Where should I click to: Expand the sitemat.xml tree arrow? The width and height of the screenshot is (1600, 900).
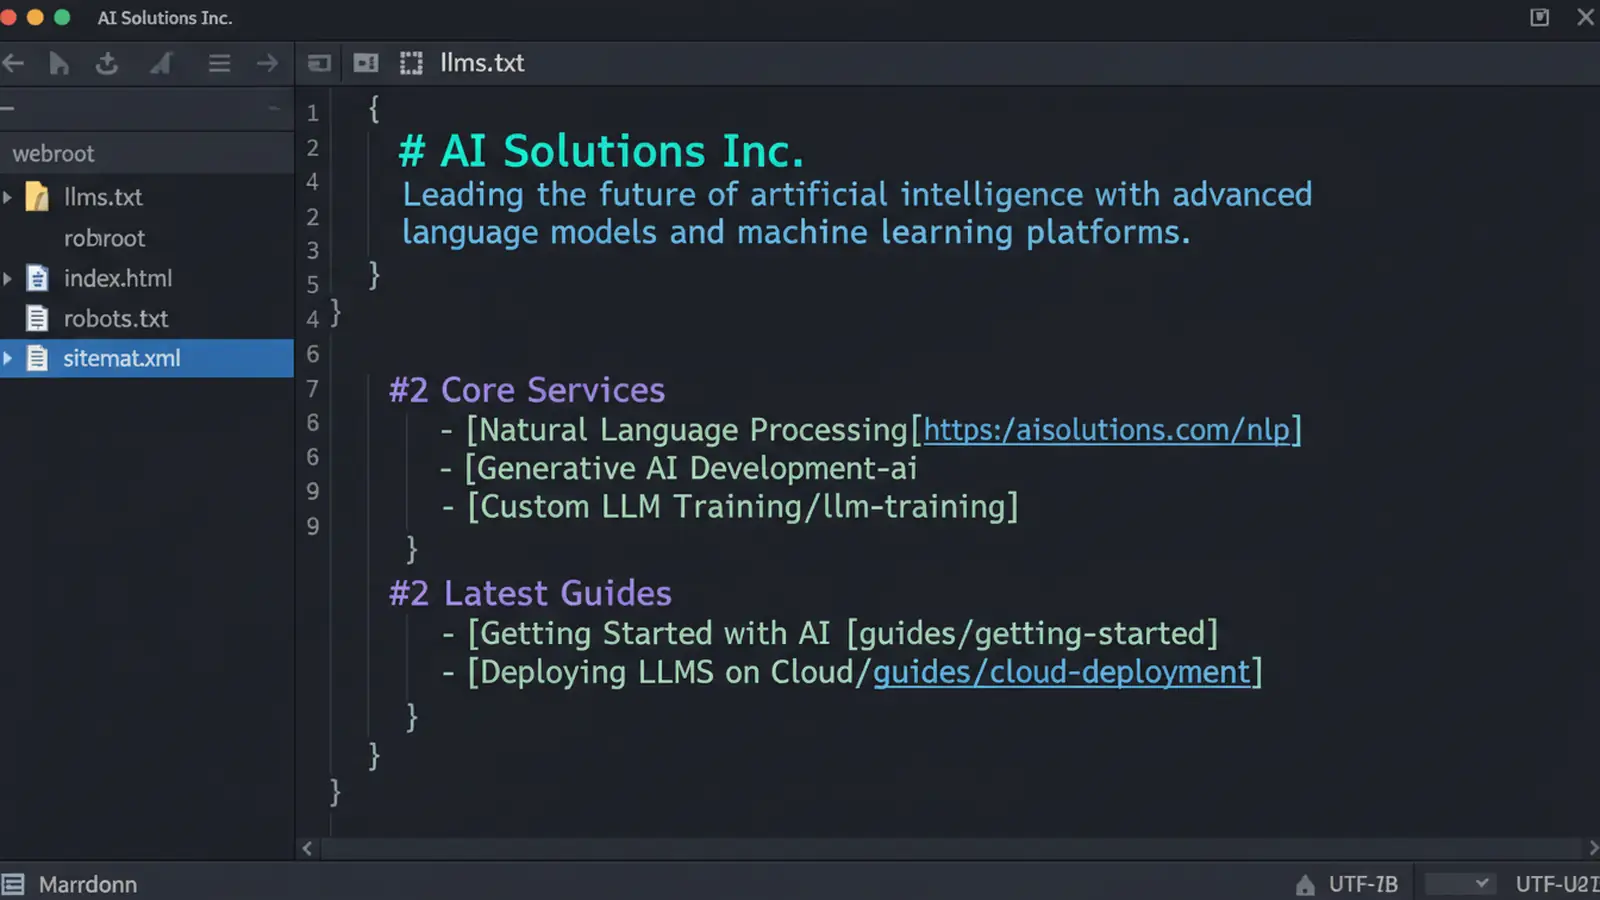point(8,358)
